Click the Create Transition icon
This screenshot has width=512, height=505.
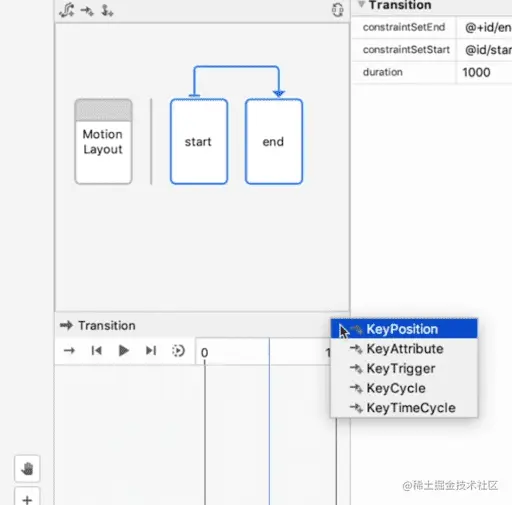tap(87, 11)
